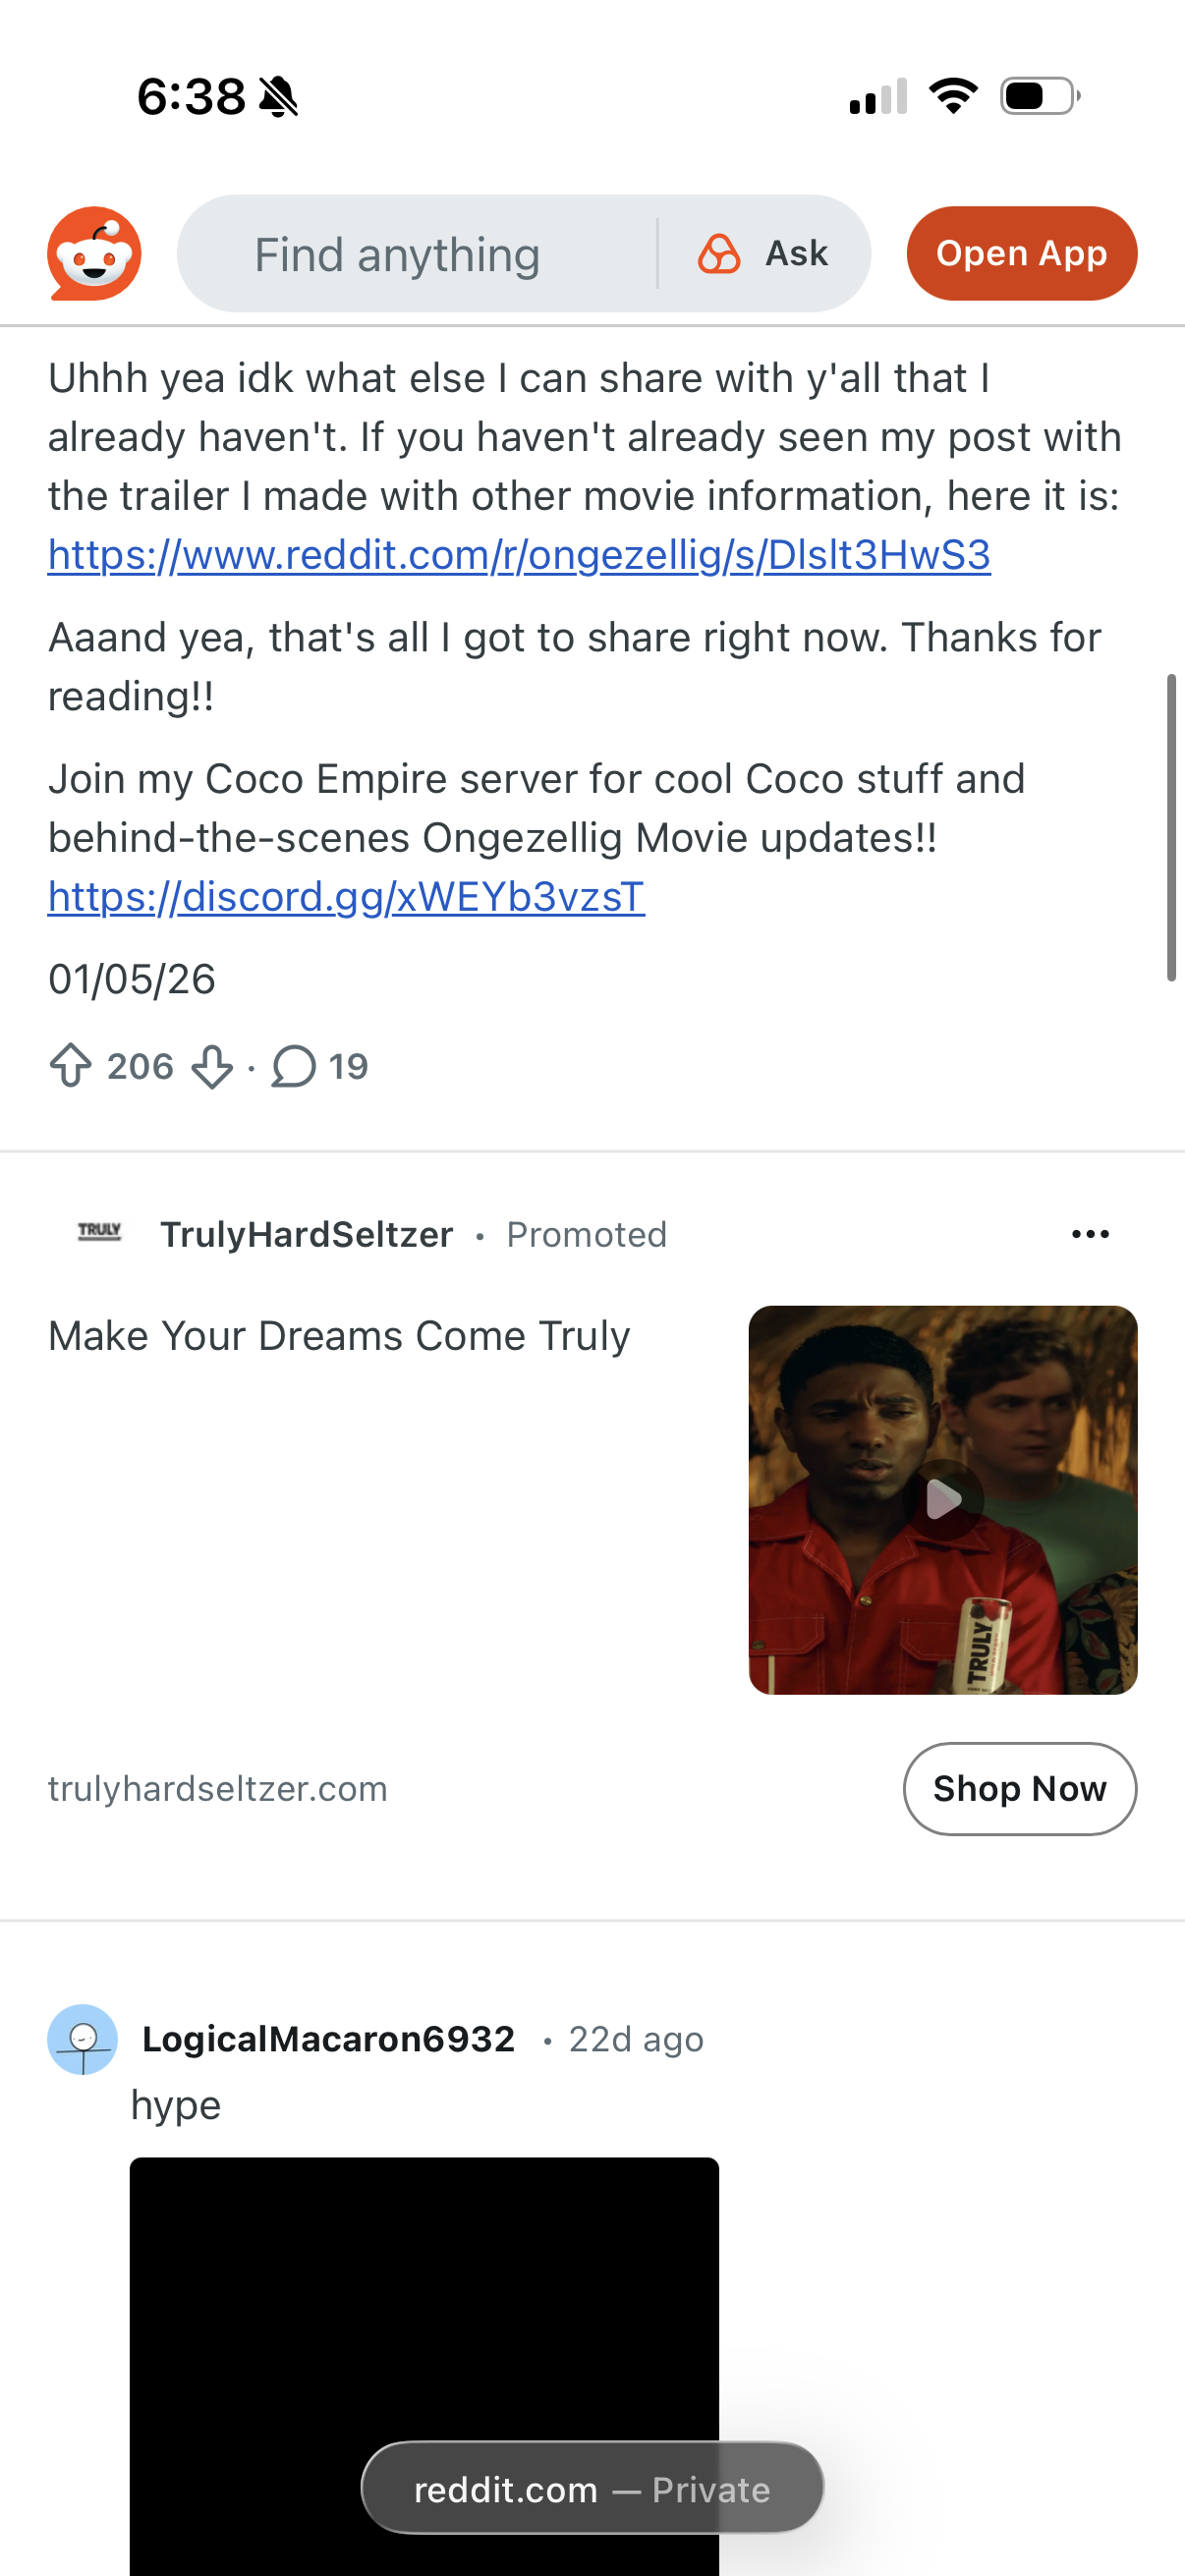1185x2576 pixels.
Task: Open the 19 comments icon
Action: pos(294,1066)
